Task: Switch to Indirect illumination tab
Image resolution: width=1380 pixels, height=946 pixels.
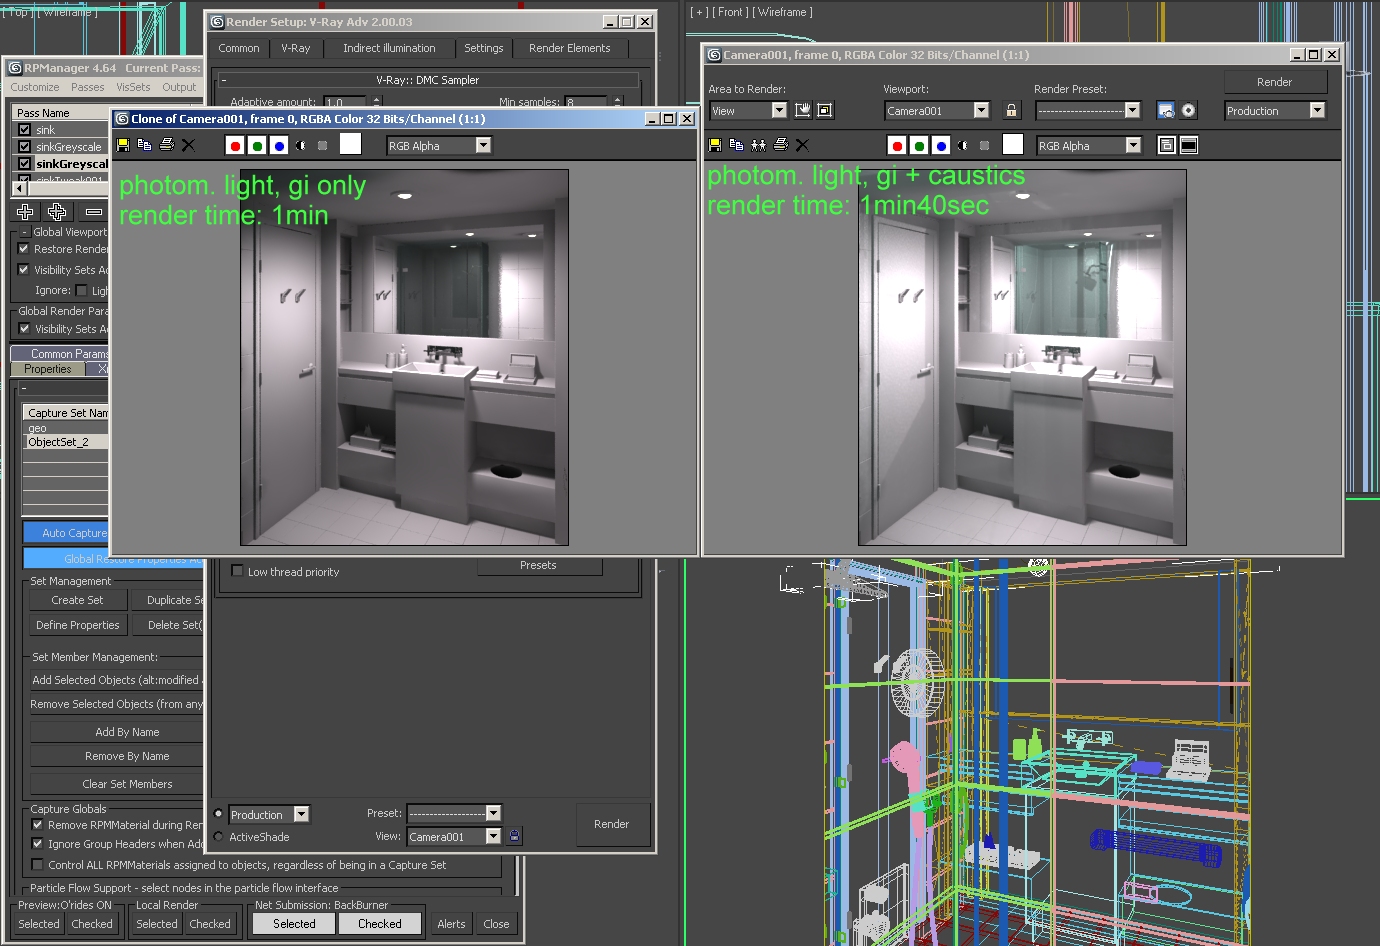Action: [389, 48]
